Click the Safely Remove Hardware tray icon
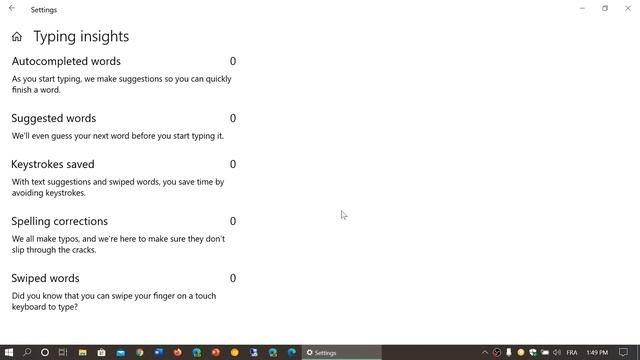The height and width of the screenshot is (360, 640). 509,352
